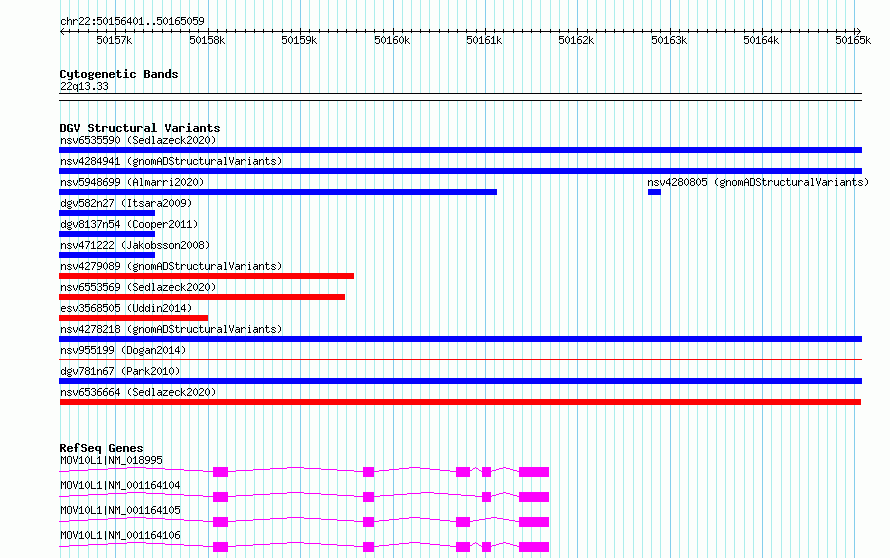
Task: Open nsv4279089 (gnomADStructuralVariants) label
Action: coord(171,266)
